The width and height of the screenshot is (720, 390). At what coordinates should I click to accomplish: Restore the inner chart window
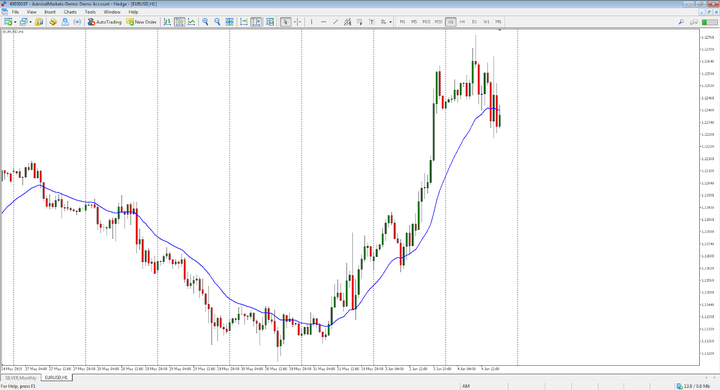point(708,12)
